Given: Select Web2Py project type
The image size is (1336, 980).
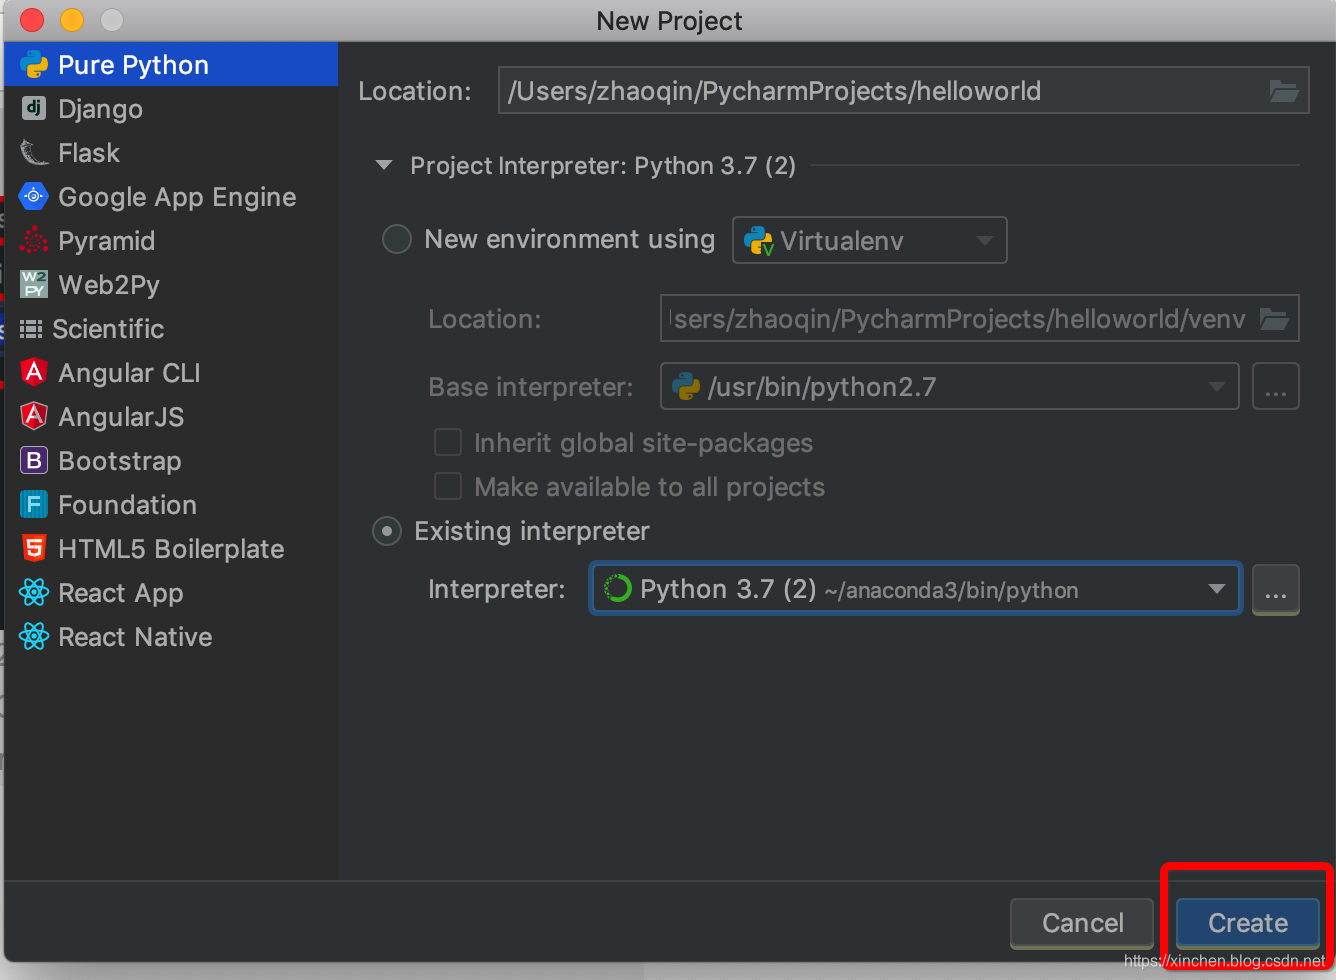Looking at the screenshot, I should (171, 284).
